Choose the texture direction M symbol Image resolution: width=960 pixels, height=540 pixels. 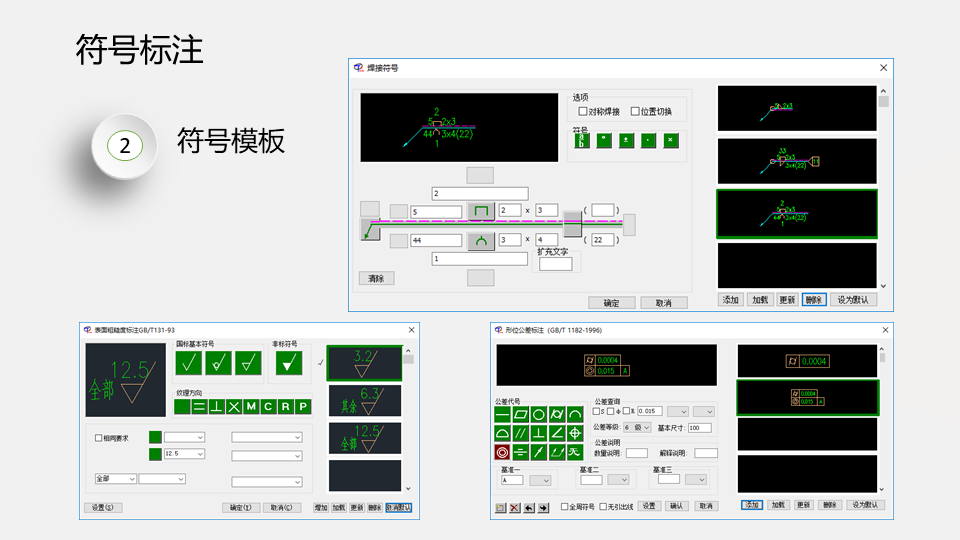point(251,406)
